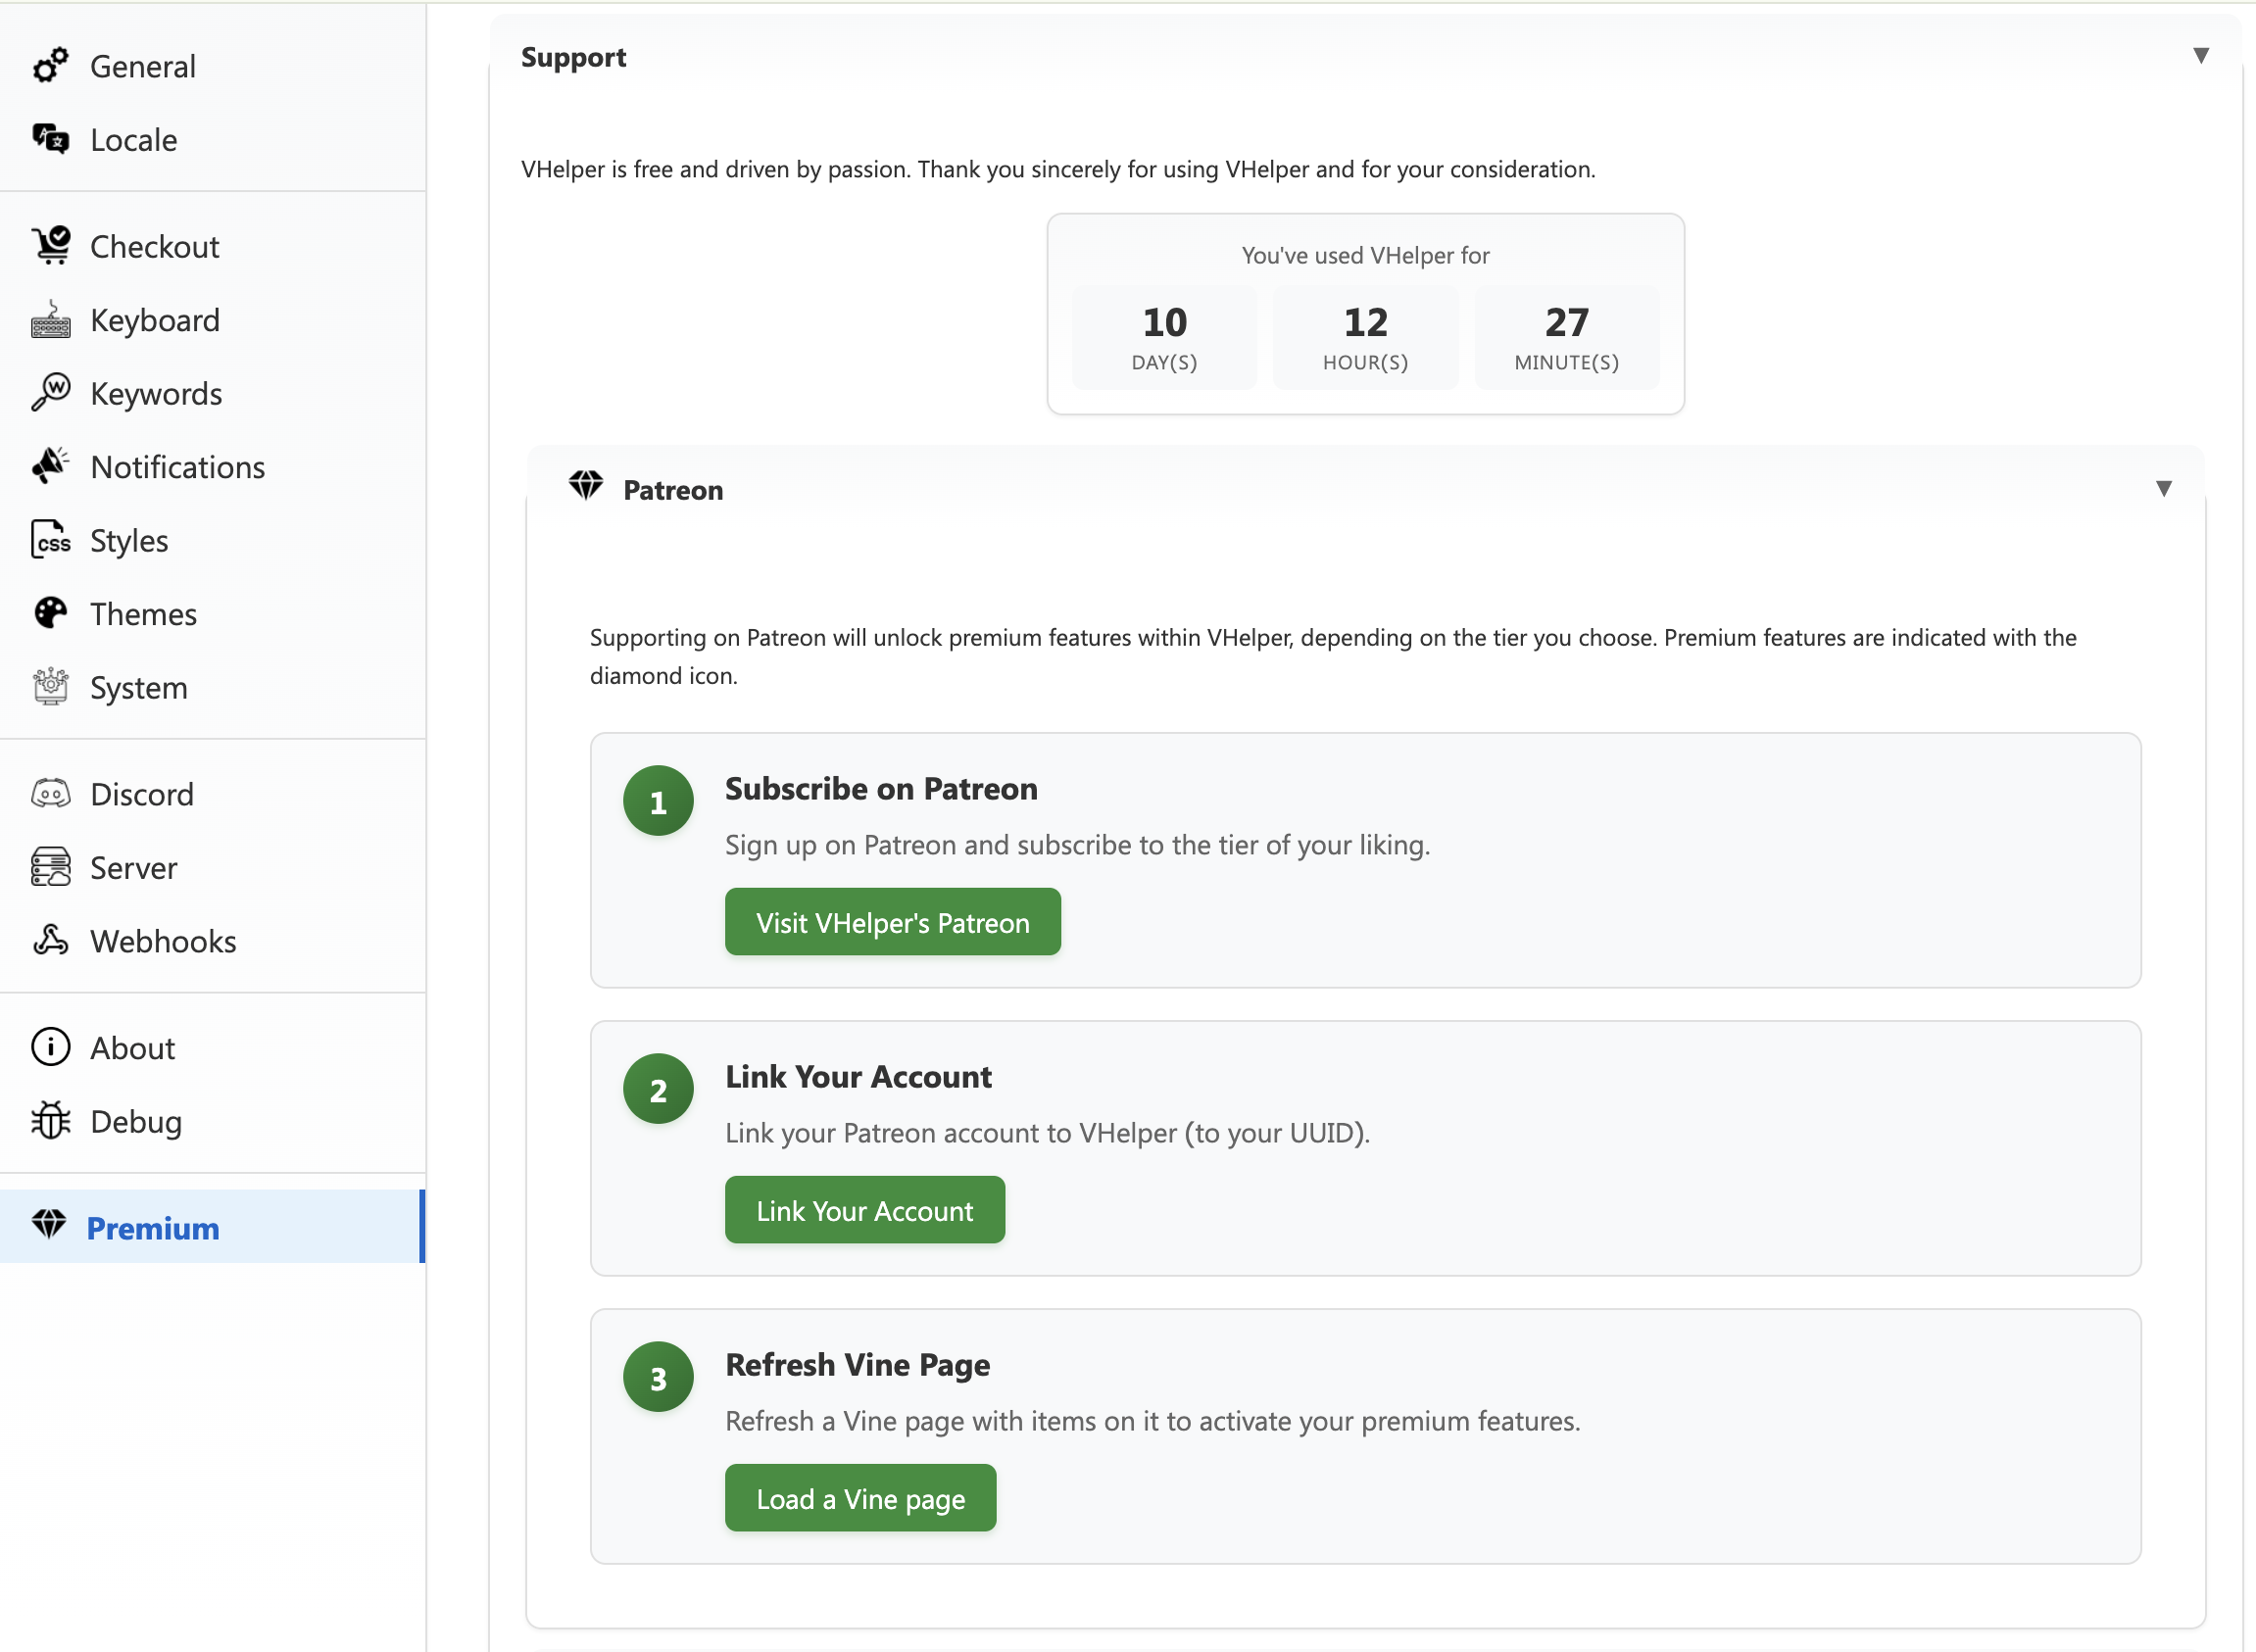Switch to the Server tab
Screen dimensions: 2256x1652
tap(133, 868)
